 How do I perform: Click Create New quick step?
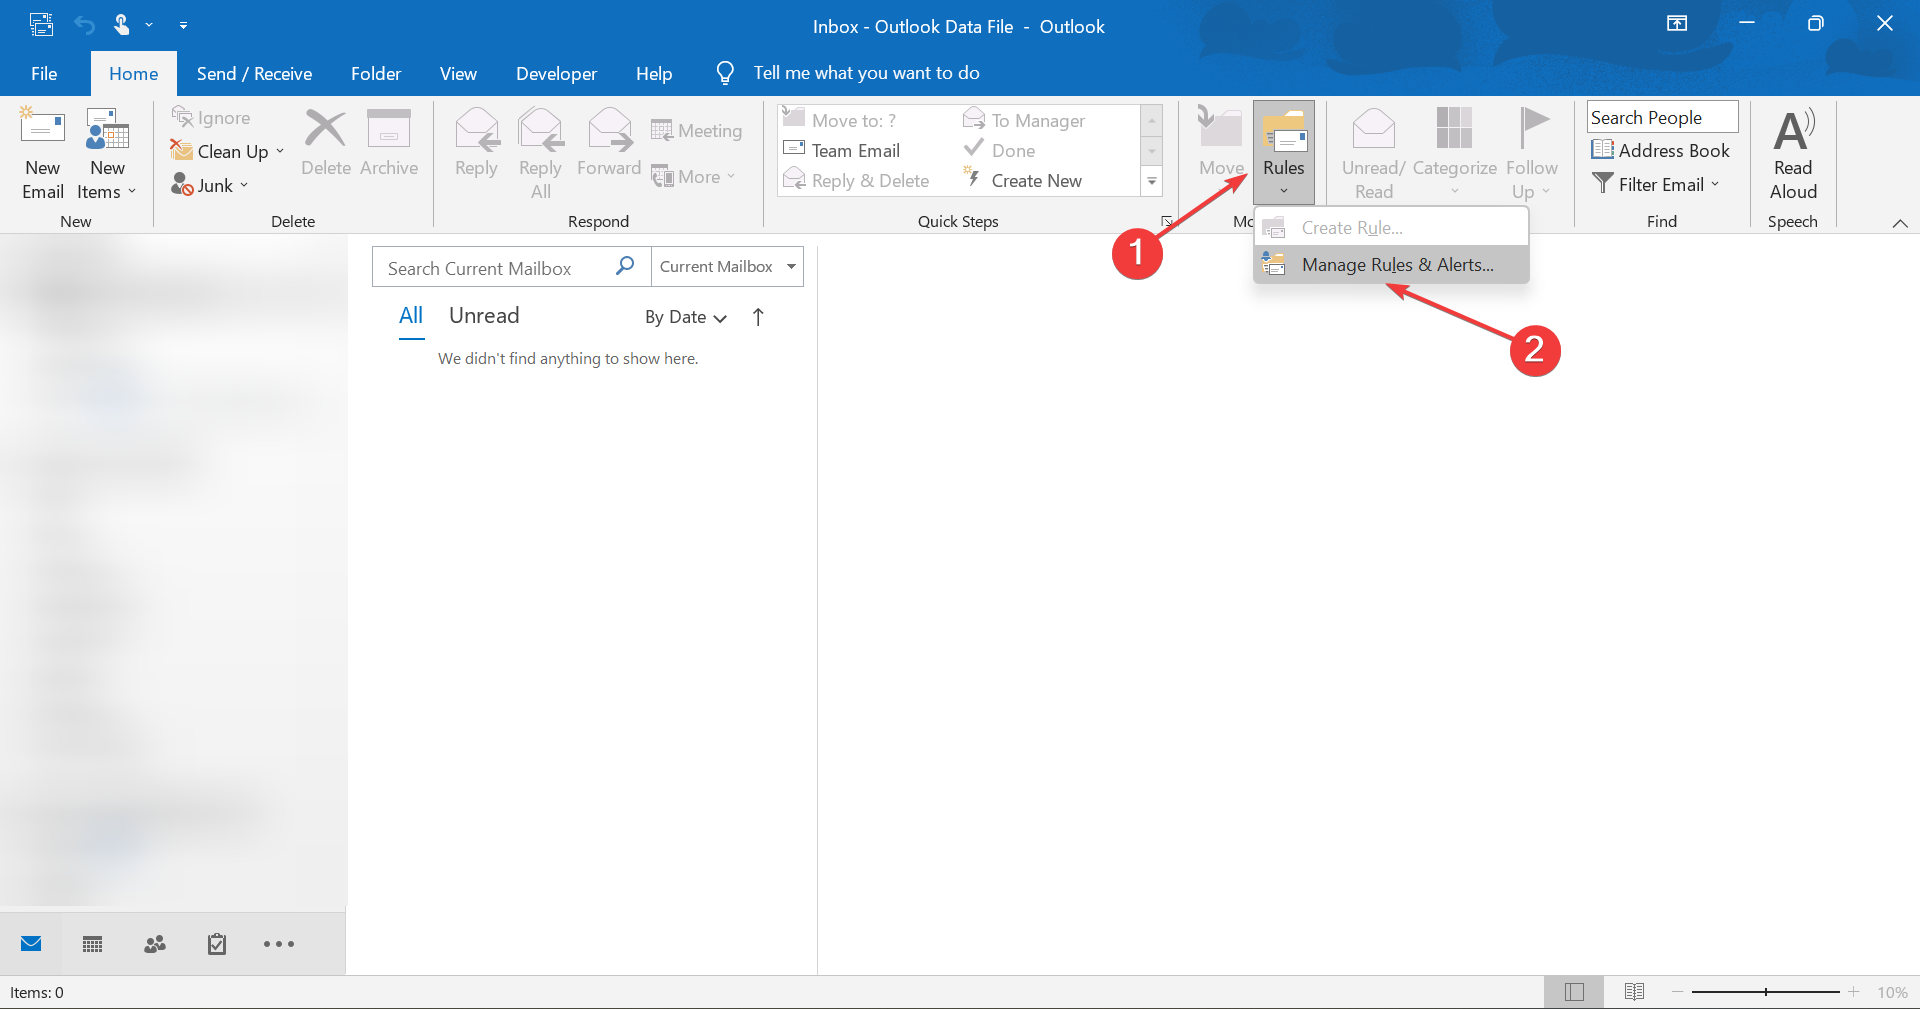1036,181
